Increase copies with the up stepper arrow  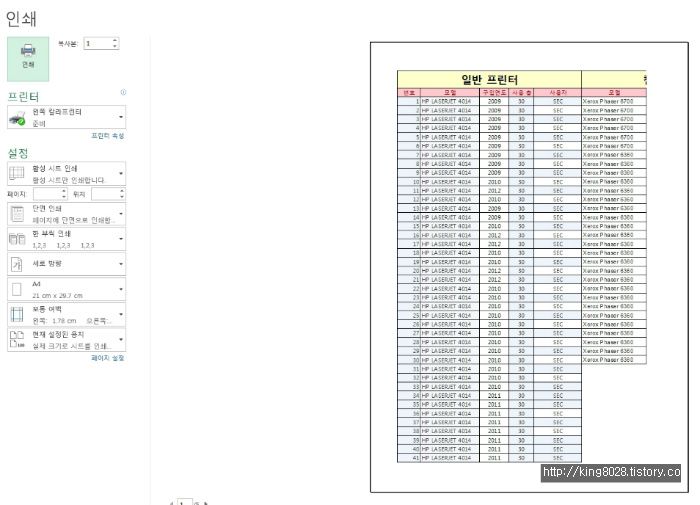[115, 41]
